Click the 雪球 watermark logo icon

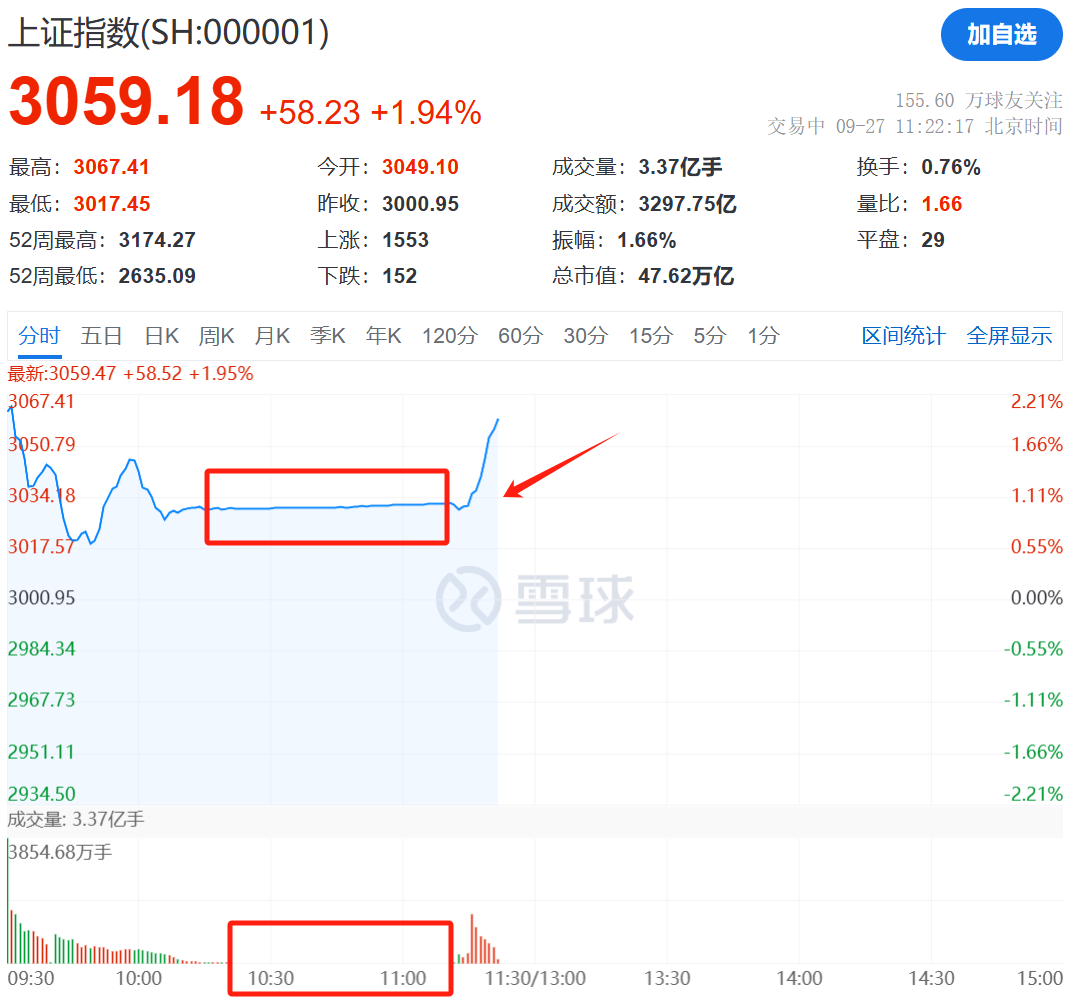(x=470, y=598)
